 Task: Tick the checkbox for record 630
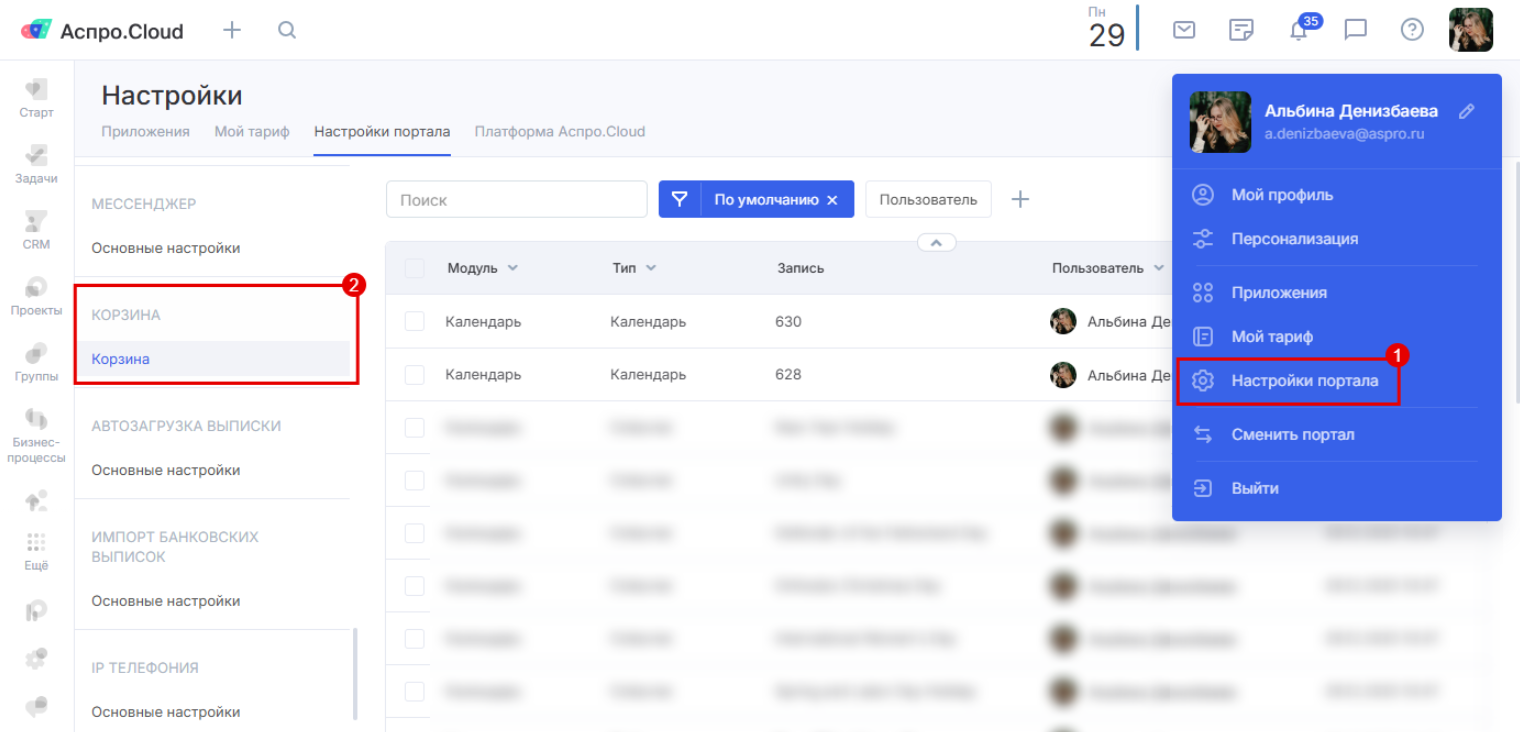(x=414, y=321)
